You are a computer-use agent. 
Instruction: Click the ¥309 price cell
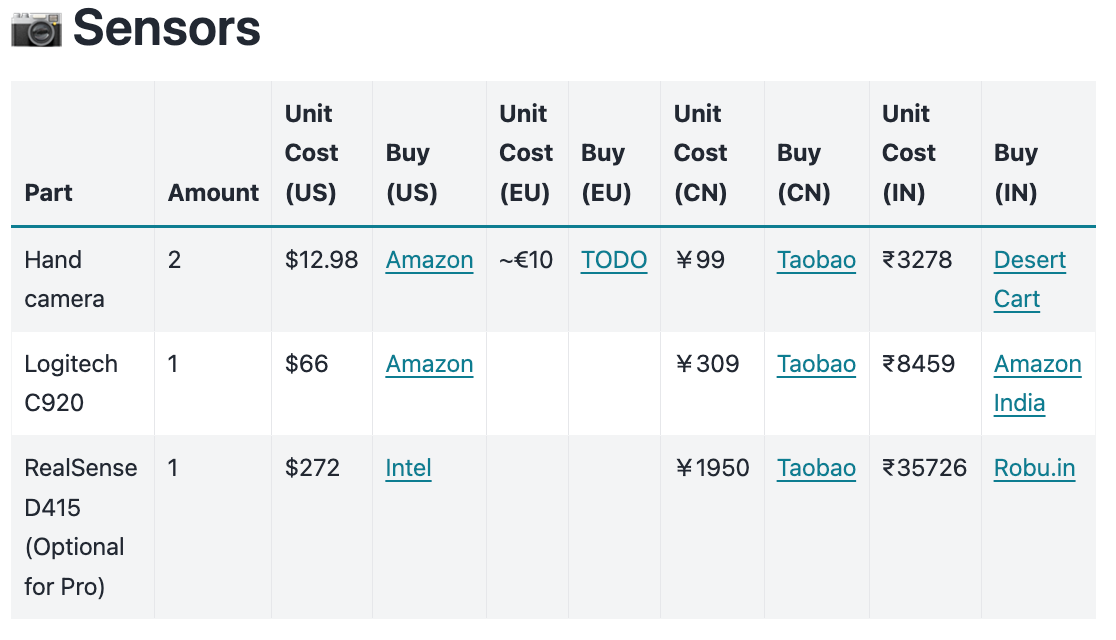(x=708, y=364)
